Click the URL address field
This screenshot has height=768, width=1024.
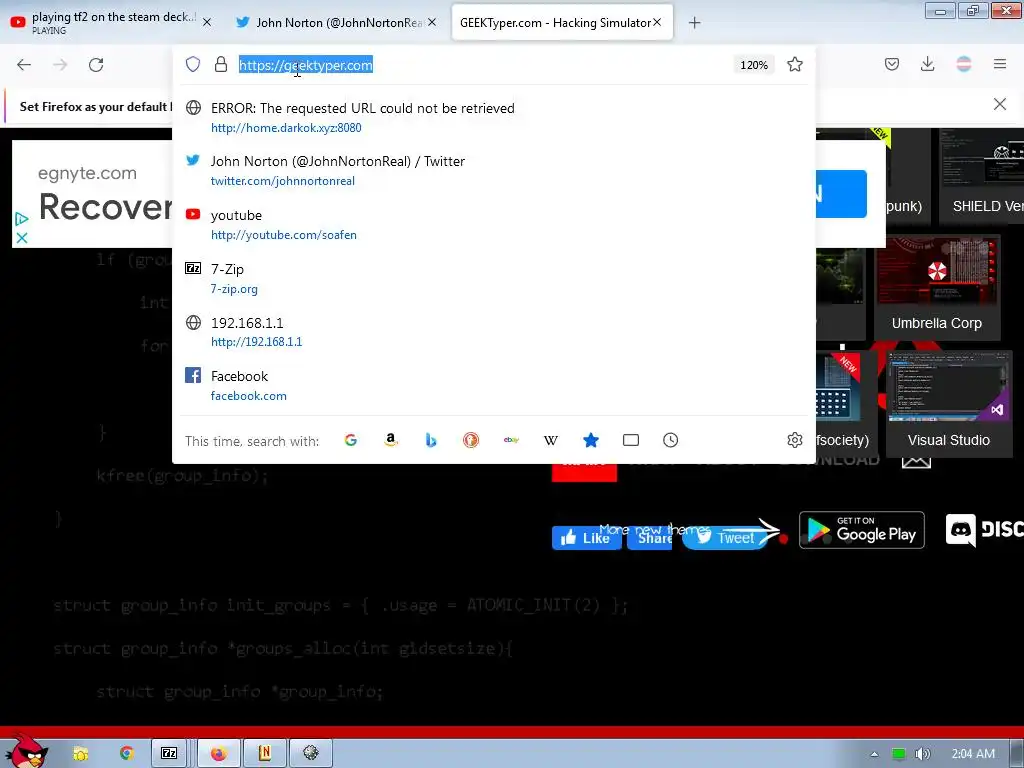(x=483, y=65)
